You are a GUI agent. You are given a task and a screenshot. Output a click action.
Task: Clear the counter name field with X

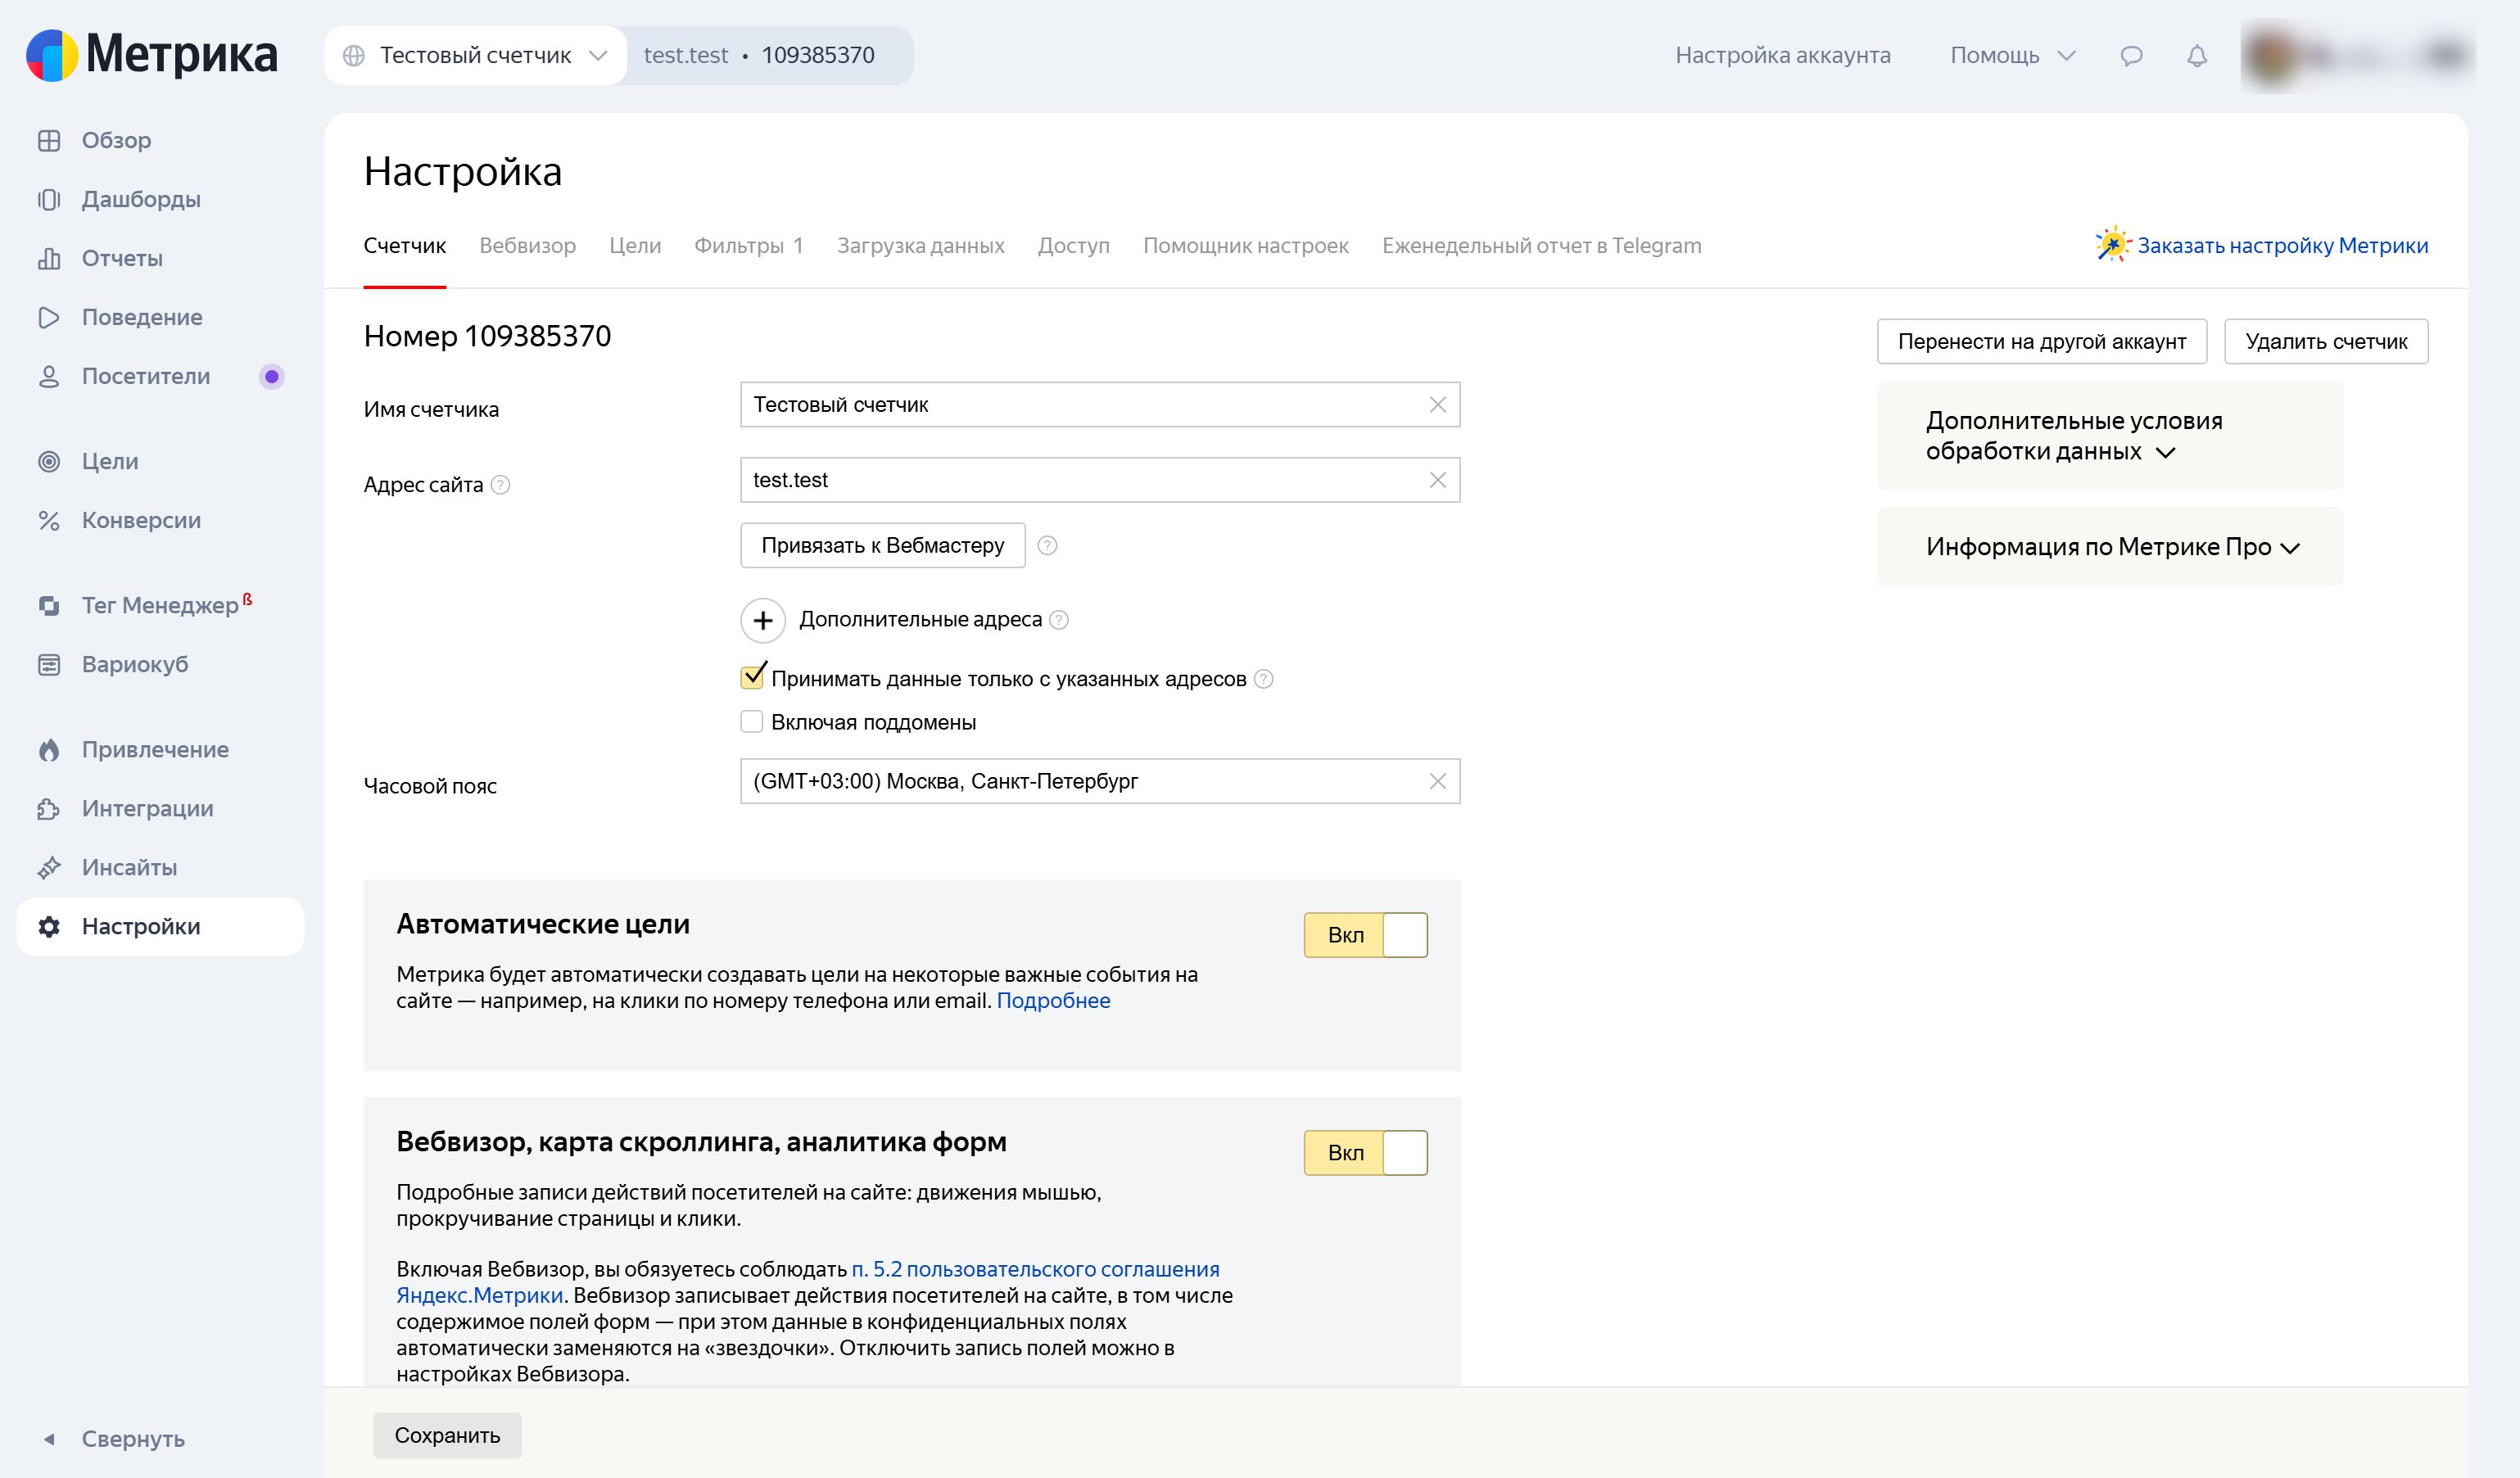coord(1438,405)
